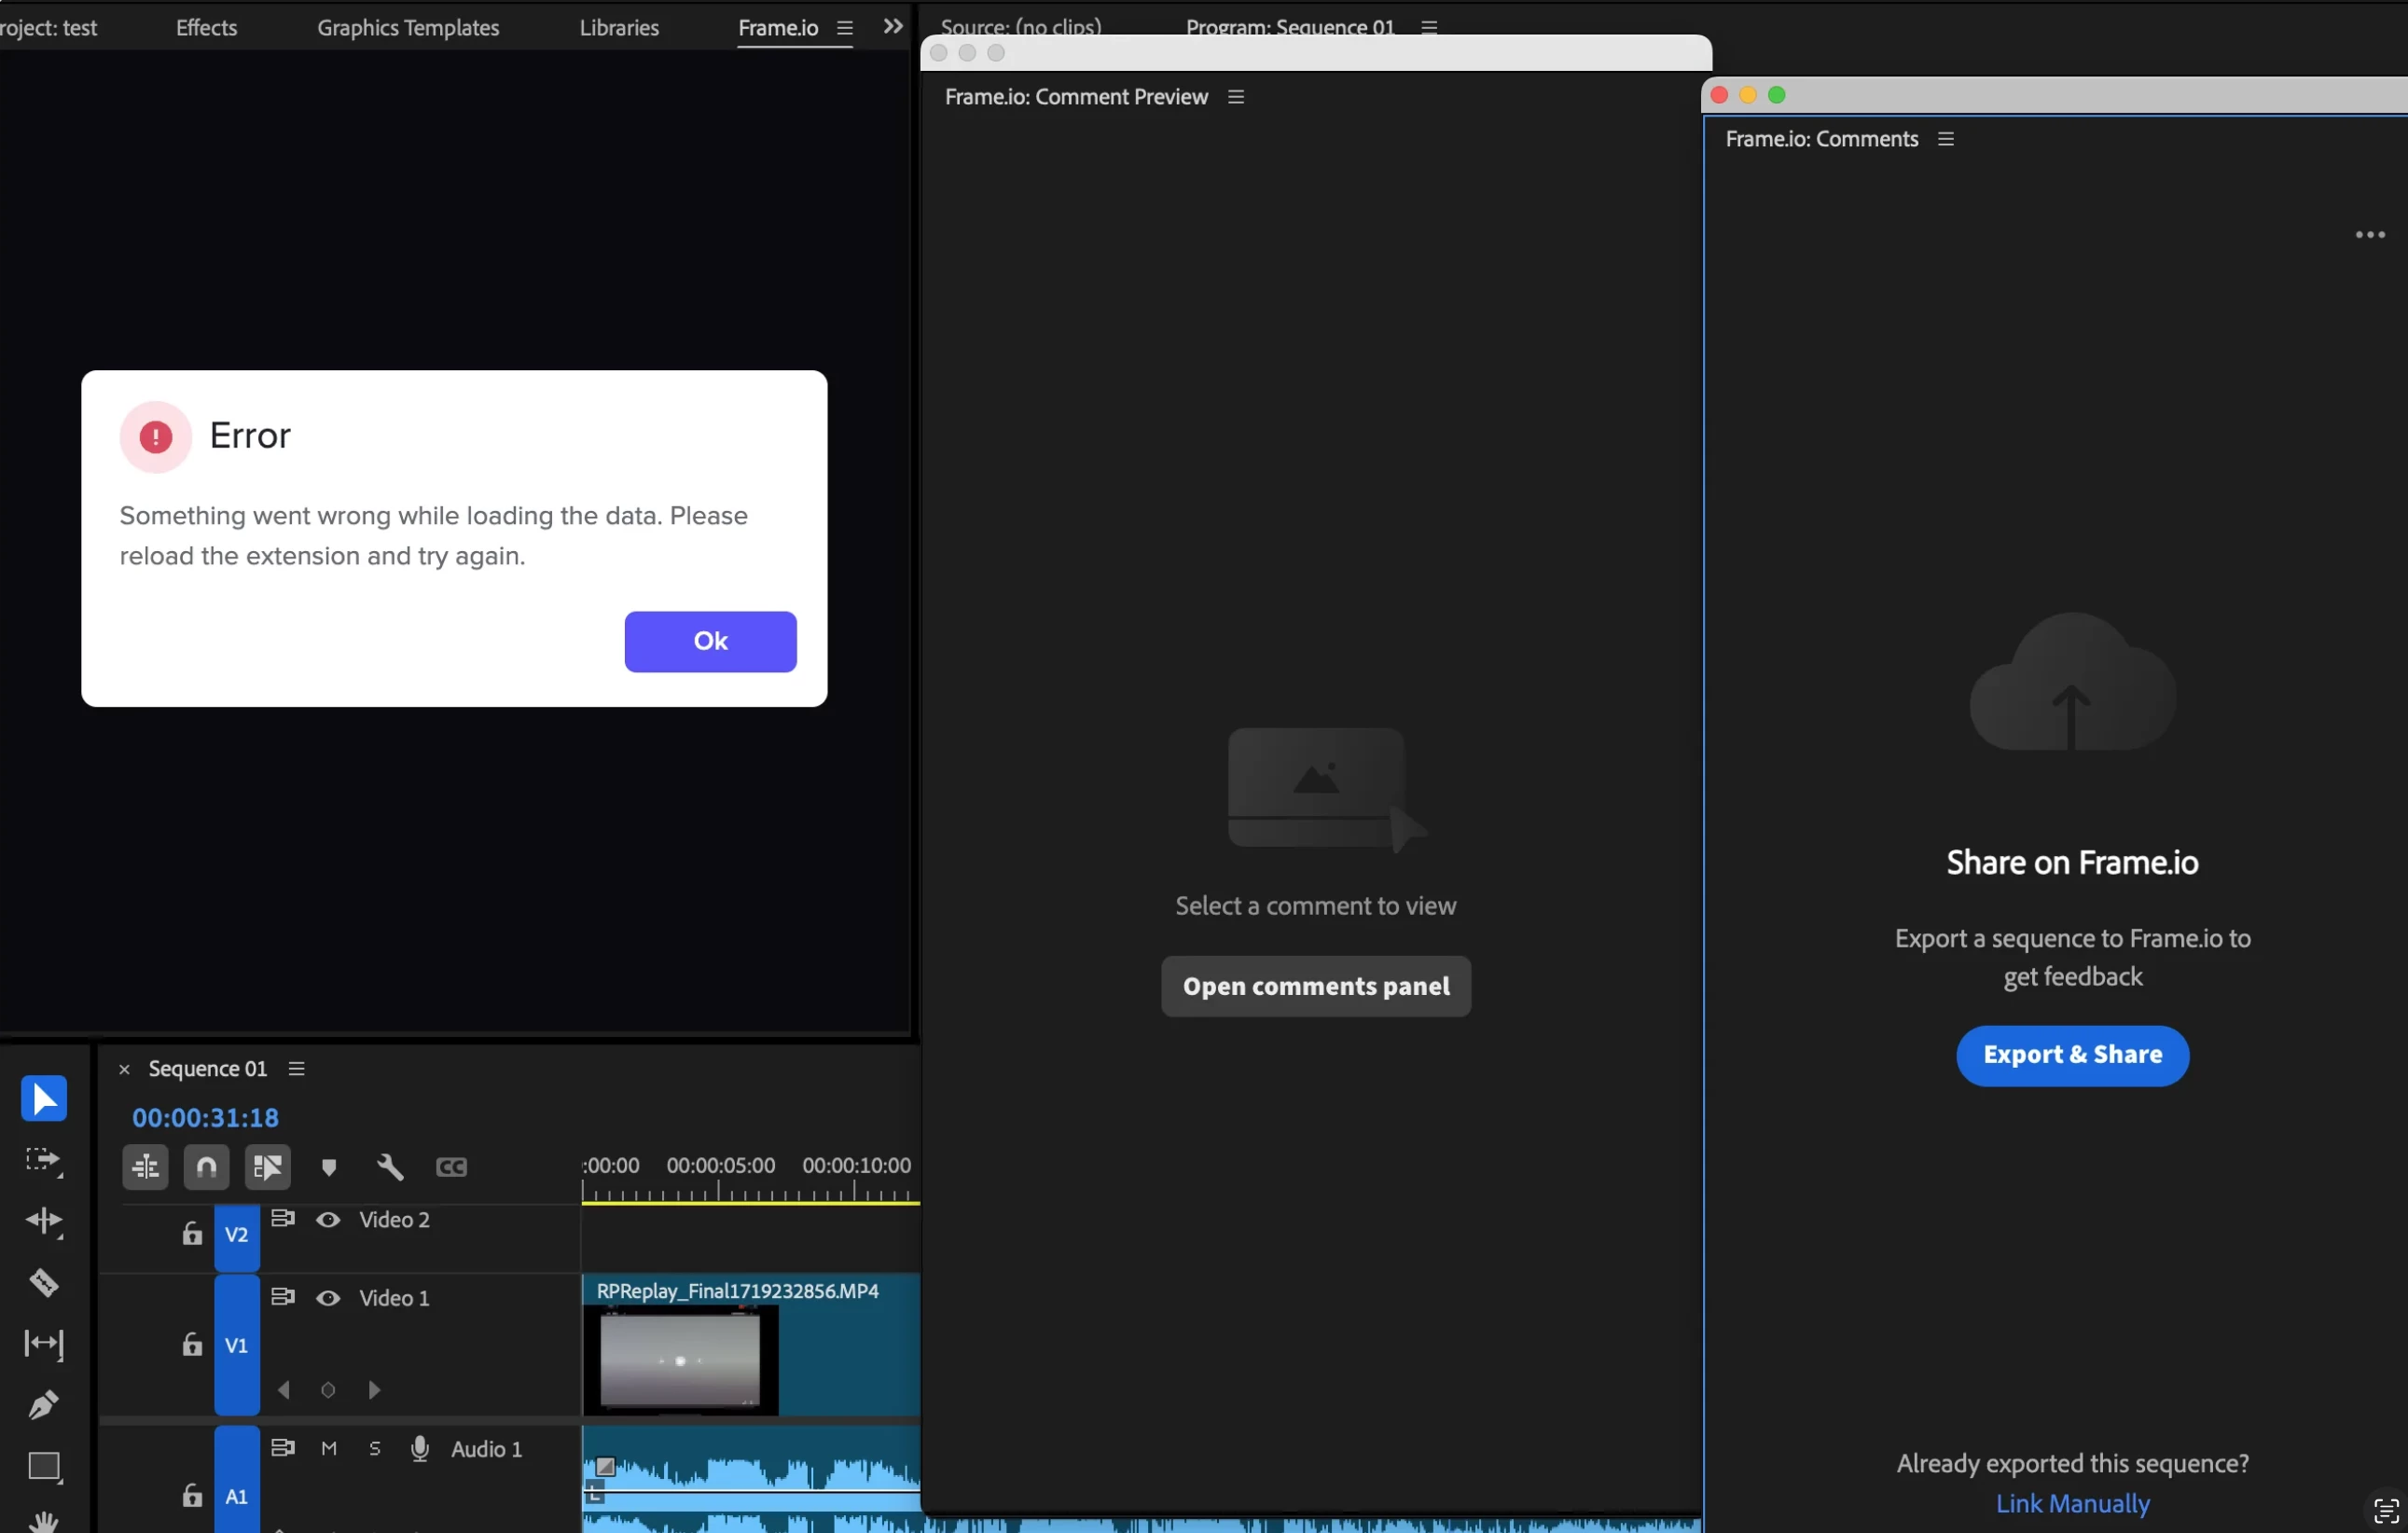Screen dimensions: 2408x1533
Task: Expand the hidden panel tabs chevron
Action: (893, 27)
